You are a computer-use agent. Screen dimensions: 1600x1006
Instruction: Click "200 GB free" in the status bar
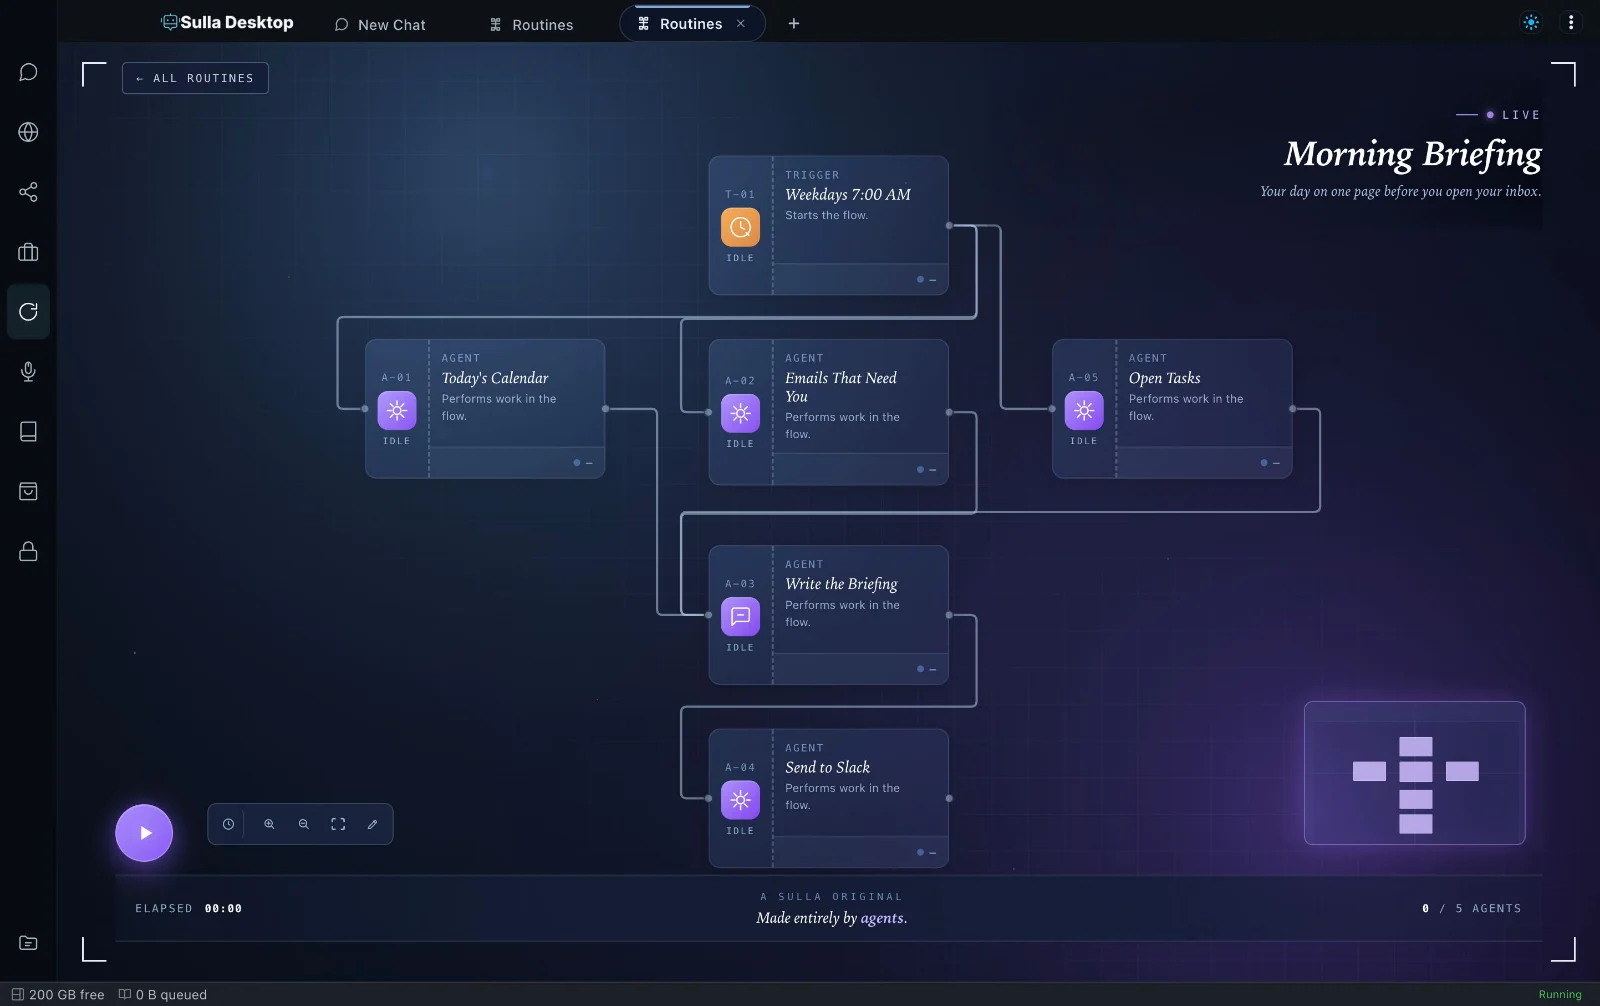pyautogui.click(x=58, y=994)
